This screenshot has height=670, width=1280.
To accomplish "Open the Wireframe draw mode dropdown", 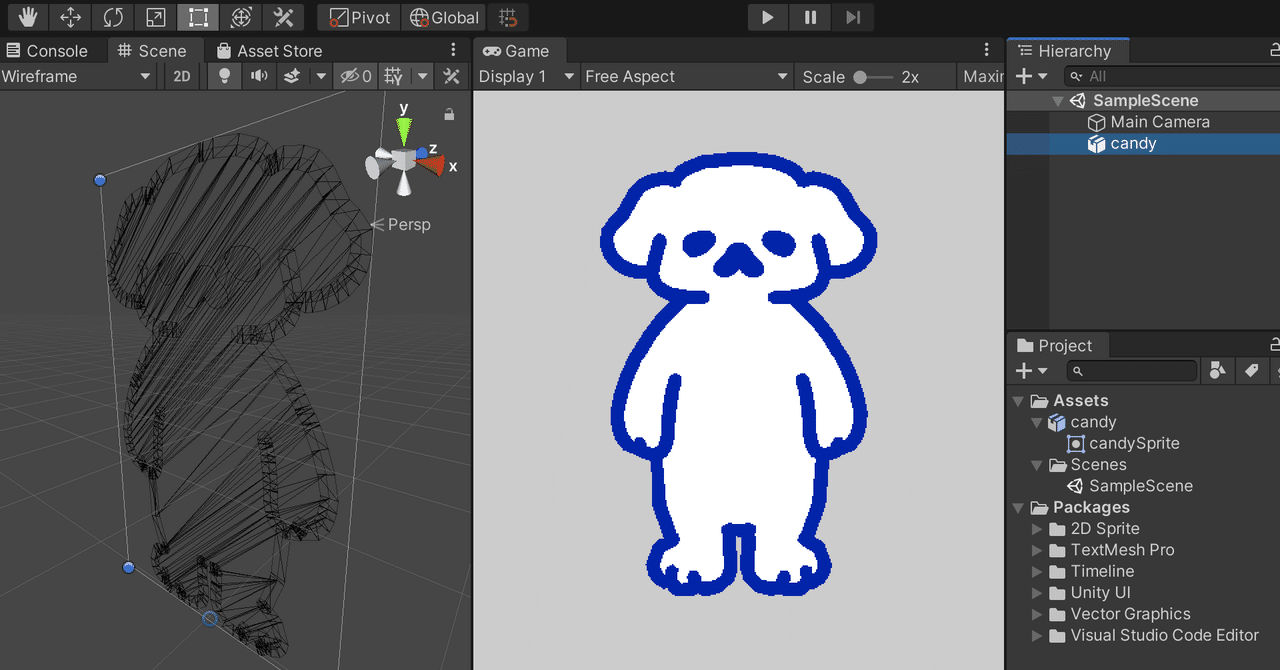I will (x=77, y=76).
